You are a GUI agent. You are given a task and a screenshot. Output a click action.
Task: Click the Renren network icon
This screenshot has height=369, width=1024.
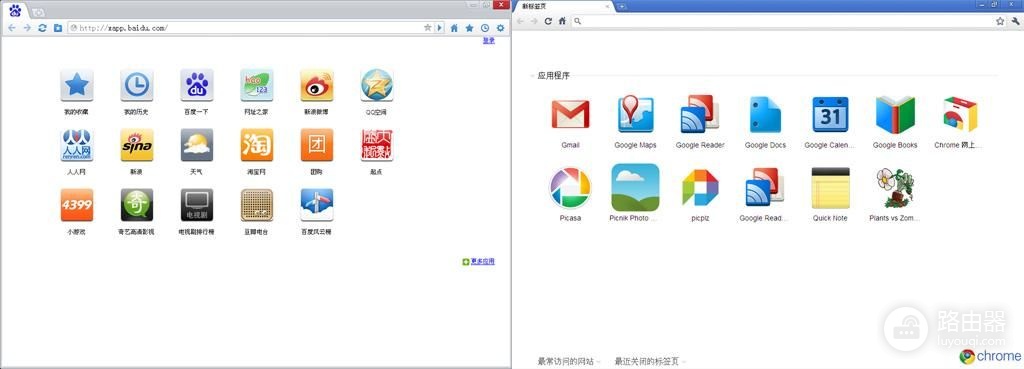(76, 144)
